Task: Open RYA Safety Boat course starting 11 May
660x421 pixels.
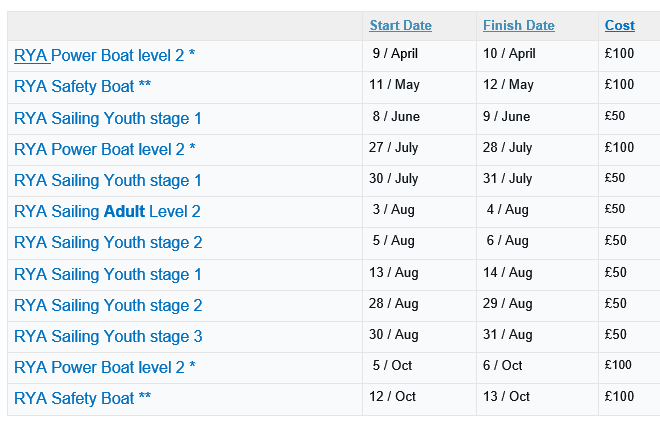Action: point(83,87)
